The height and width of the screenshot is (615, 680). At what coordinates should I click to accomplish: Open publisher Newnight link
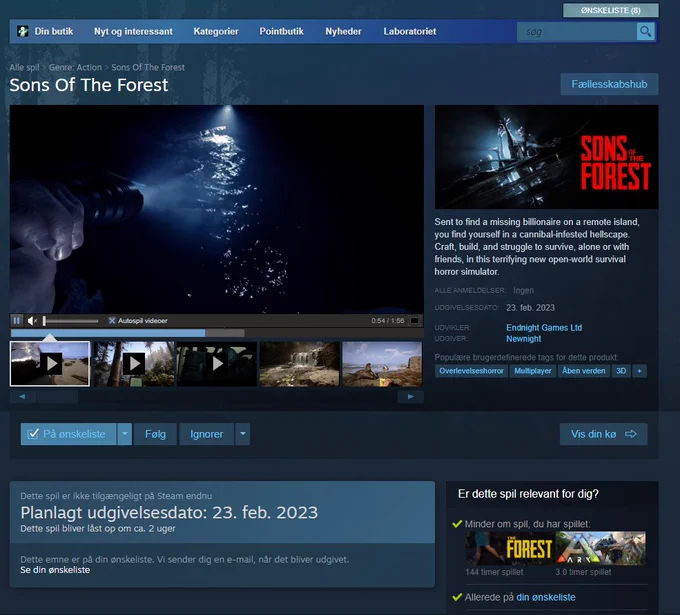click(523, 339)
